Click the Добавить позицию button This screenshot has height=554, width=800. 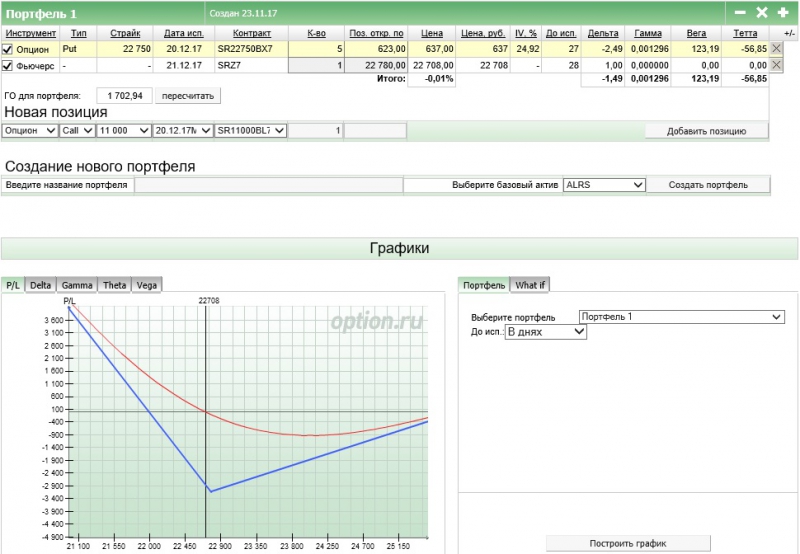click(x=707, y=131)
